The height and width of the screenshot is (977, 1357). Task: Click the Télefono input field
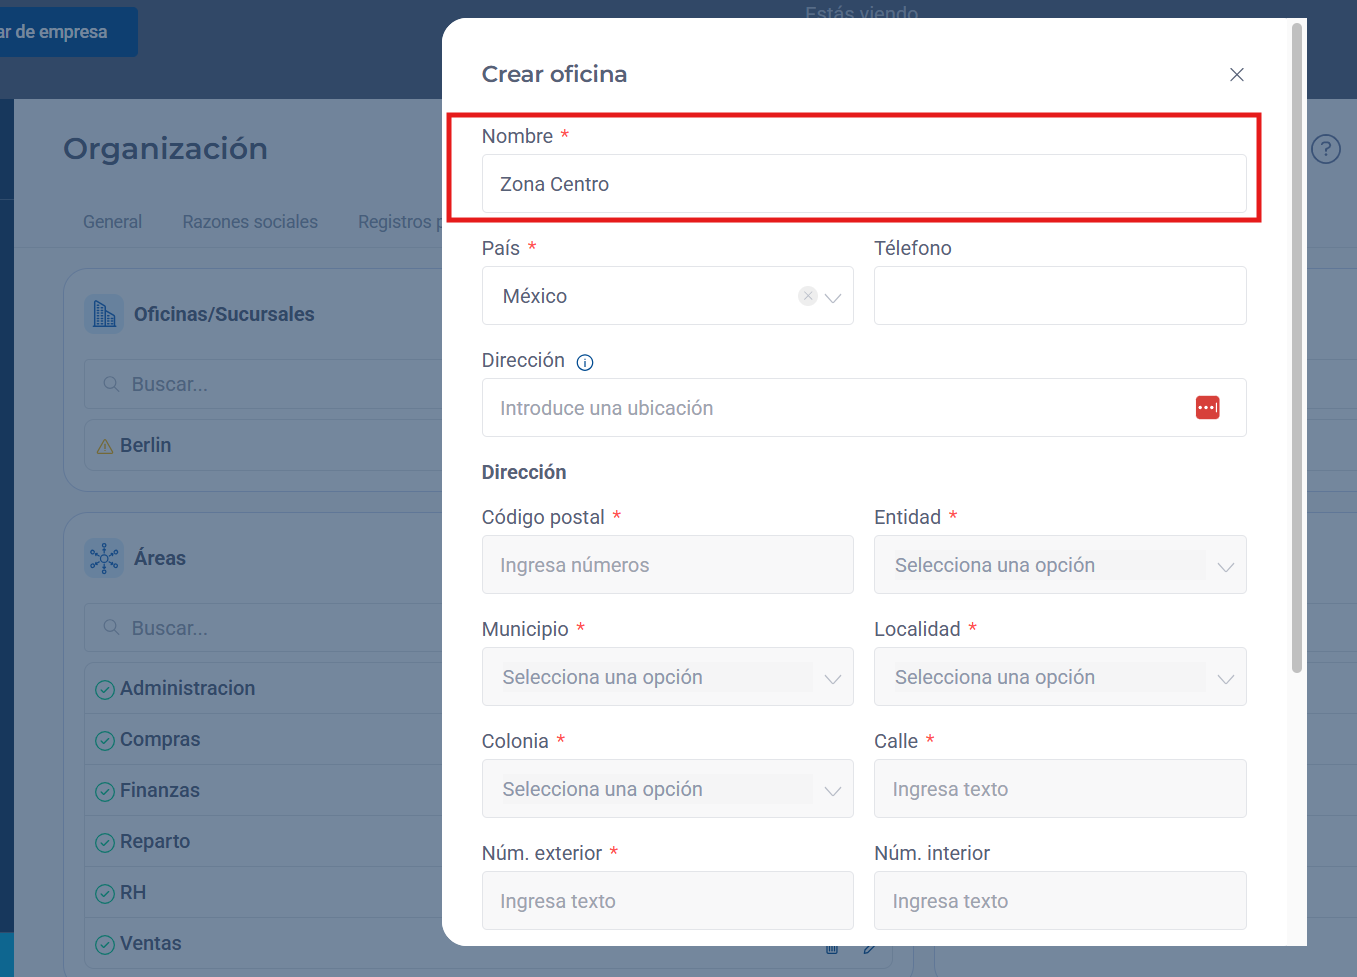pos(1060,296)
